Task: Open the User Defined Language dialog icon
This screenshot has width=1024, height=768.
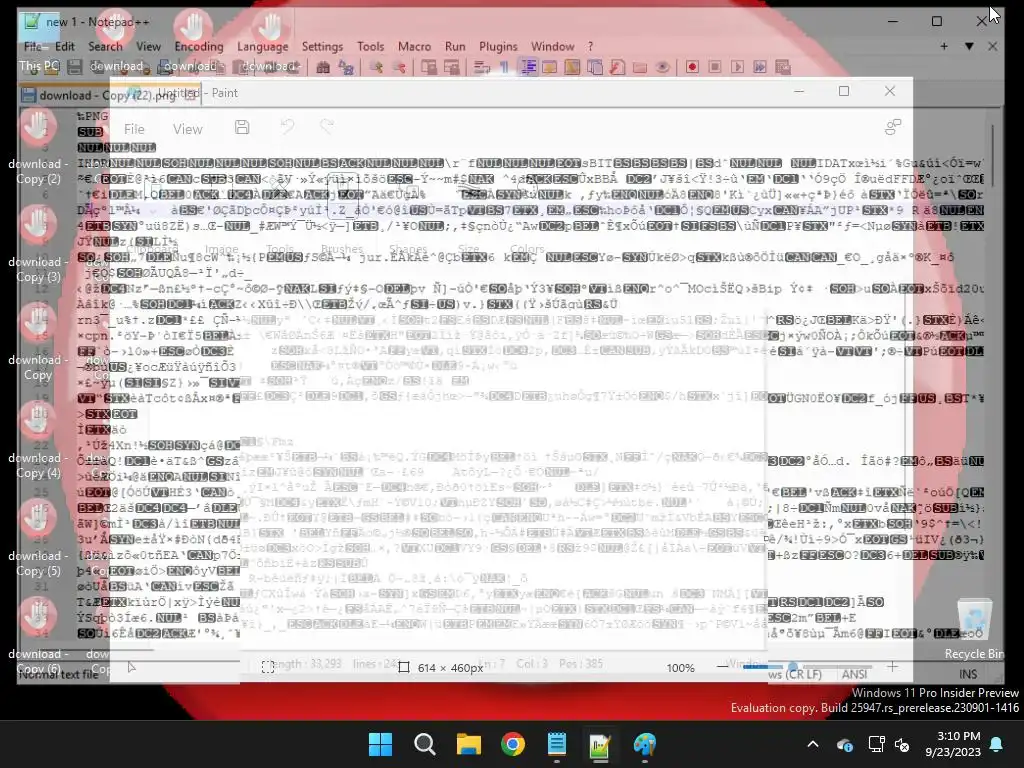Action: (x=550, y=67)
